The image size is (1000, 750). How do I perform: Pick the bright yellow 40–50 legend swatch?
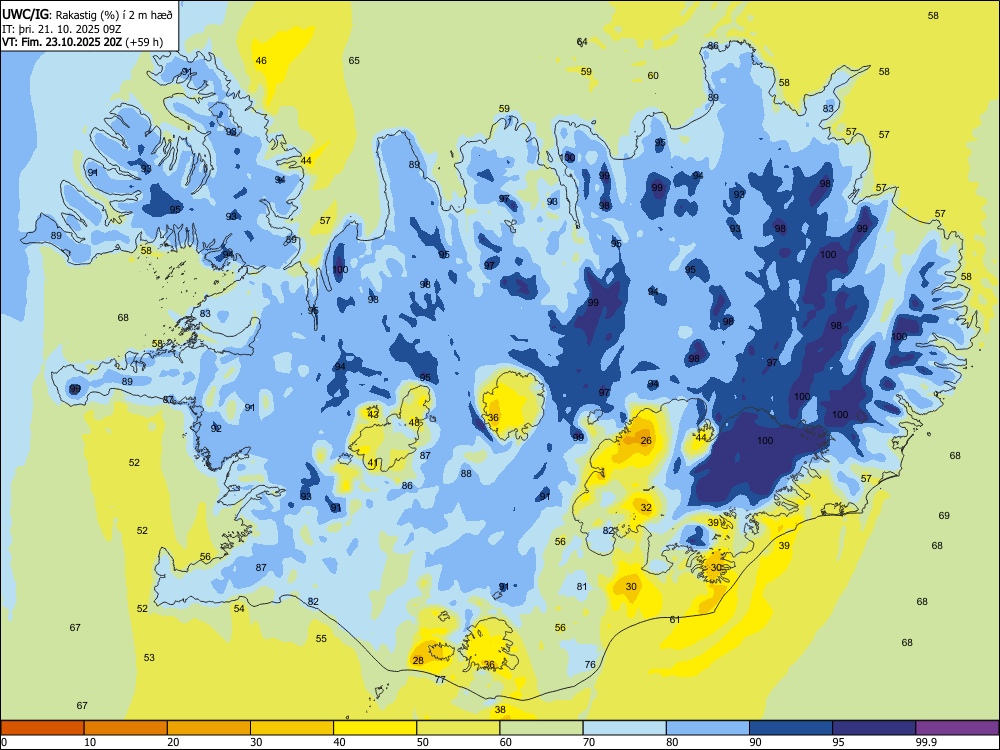[x=375, y=728]
